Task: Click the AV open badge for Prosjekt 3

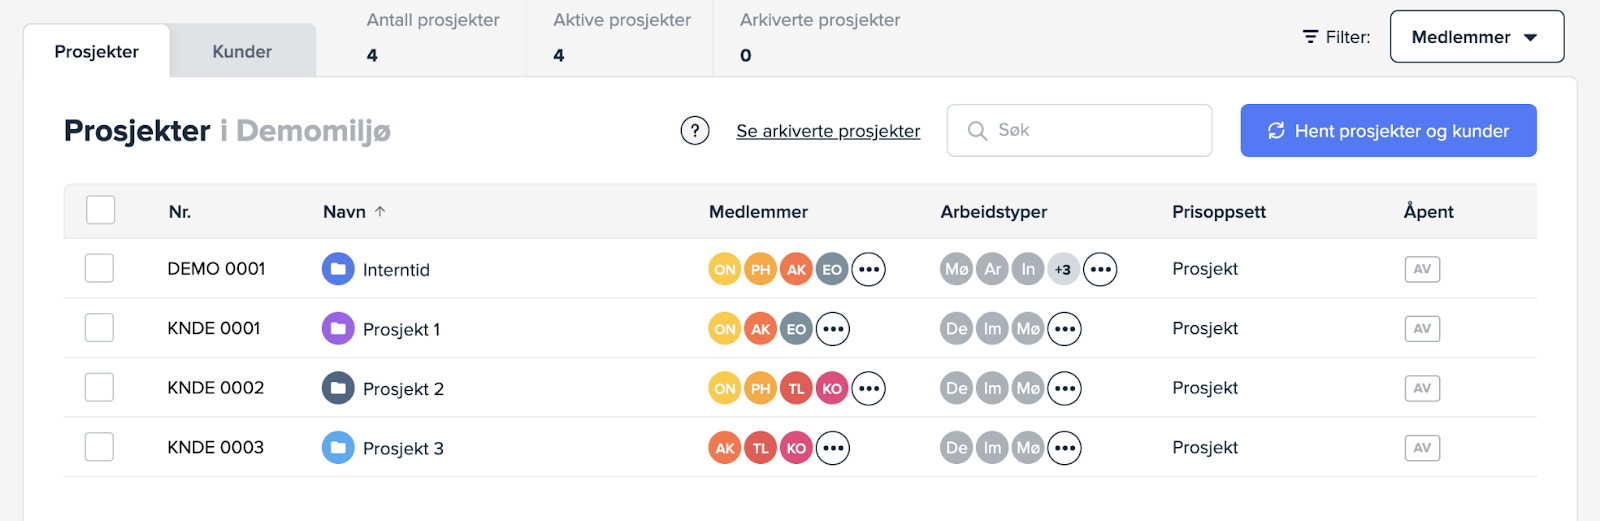Action: (x=1422, y=447)
